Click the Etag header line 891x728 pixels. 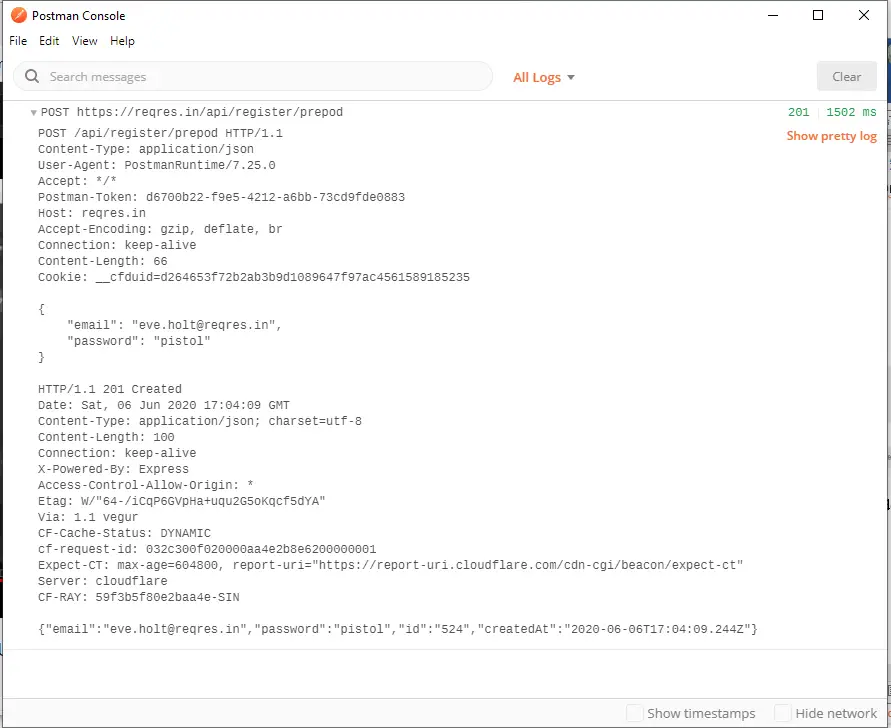coord(182,501)
